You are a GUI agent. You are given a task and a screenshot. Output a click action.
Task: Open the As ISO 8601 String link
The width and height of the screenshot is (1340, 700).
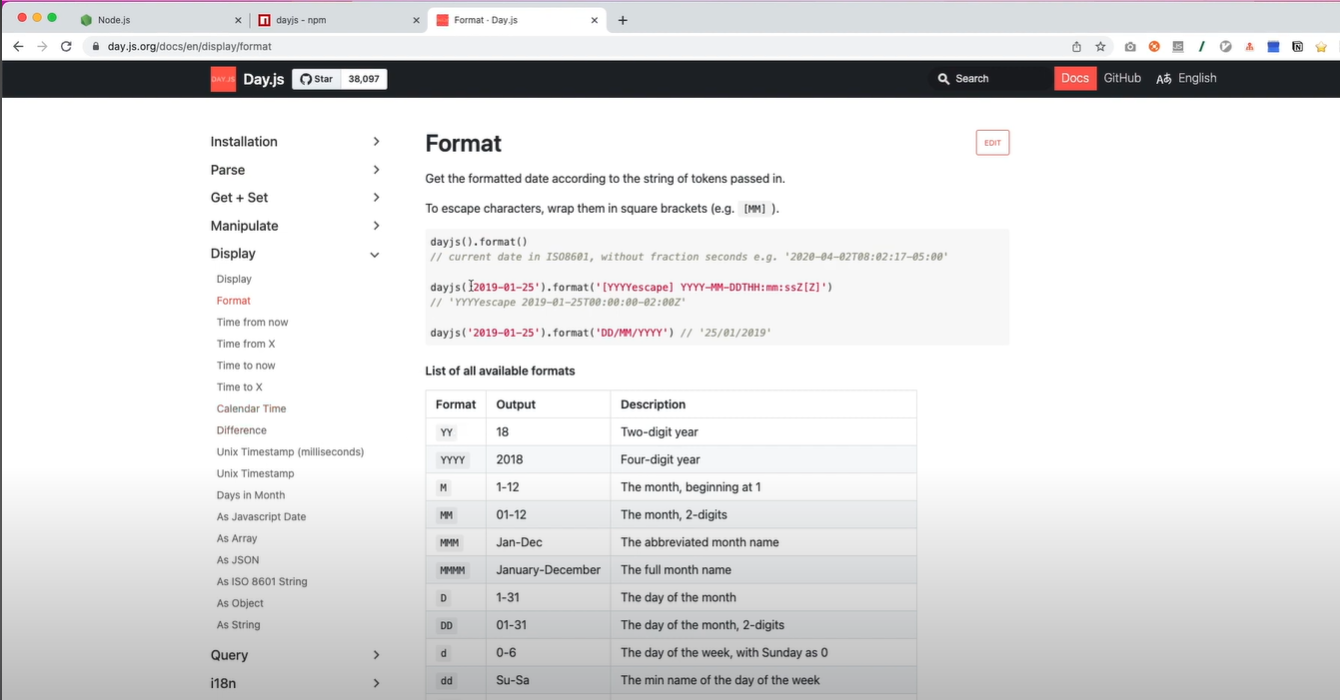tap(262, 582)
